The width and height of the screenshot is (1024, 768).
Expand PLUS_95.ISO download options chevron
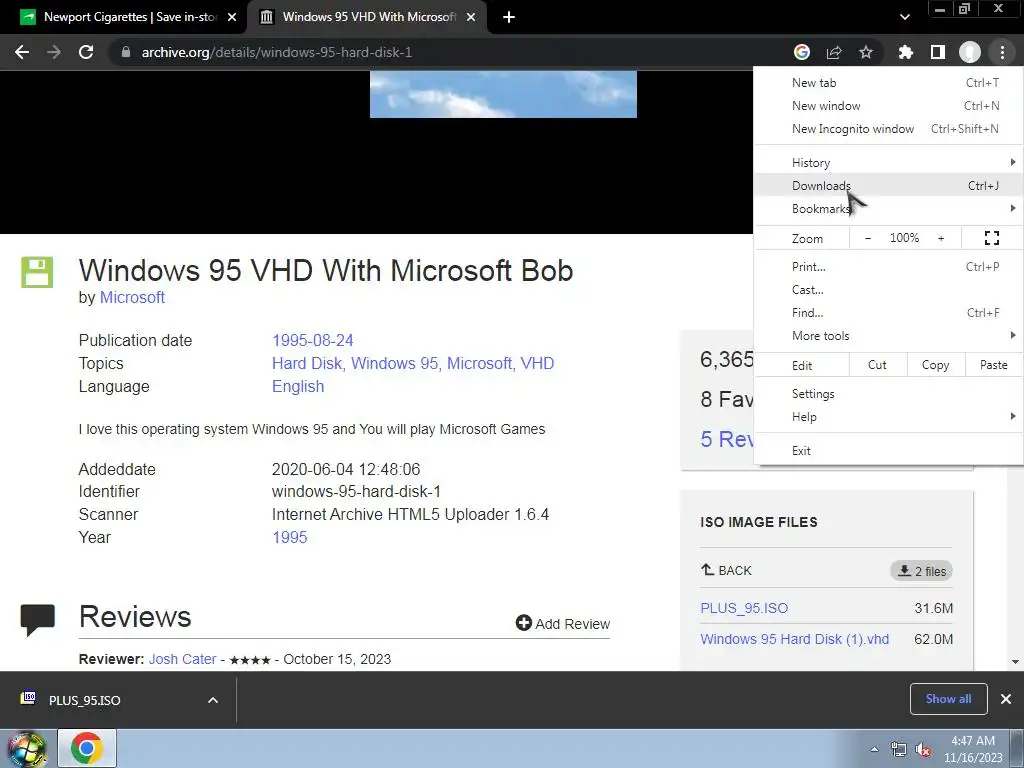pyautogui.click(x=213, y=700)
